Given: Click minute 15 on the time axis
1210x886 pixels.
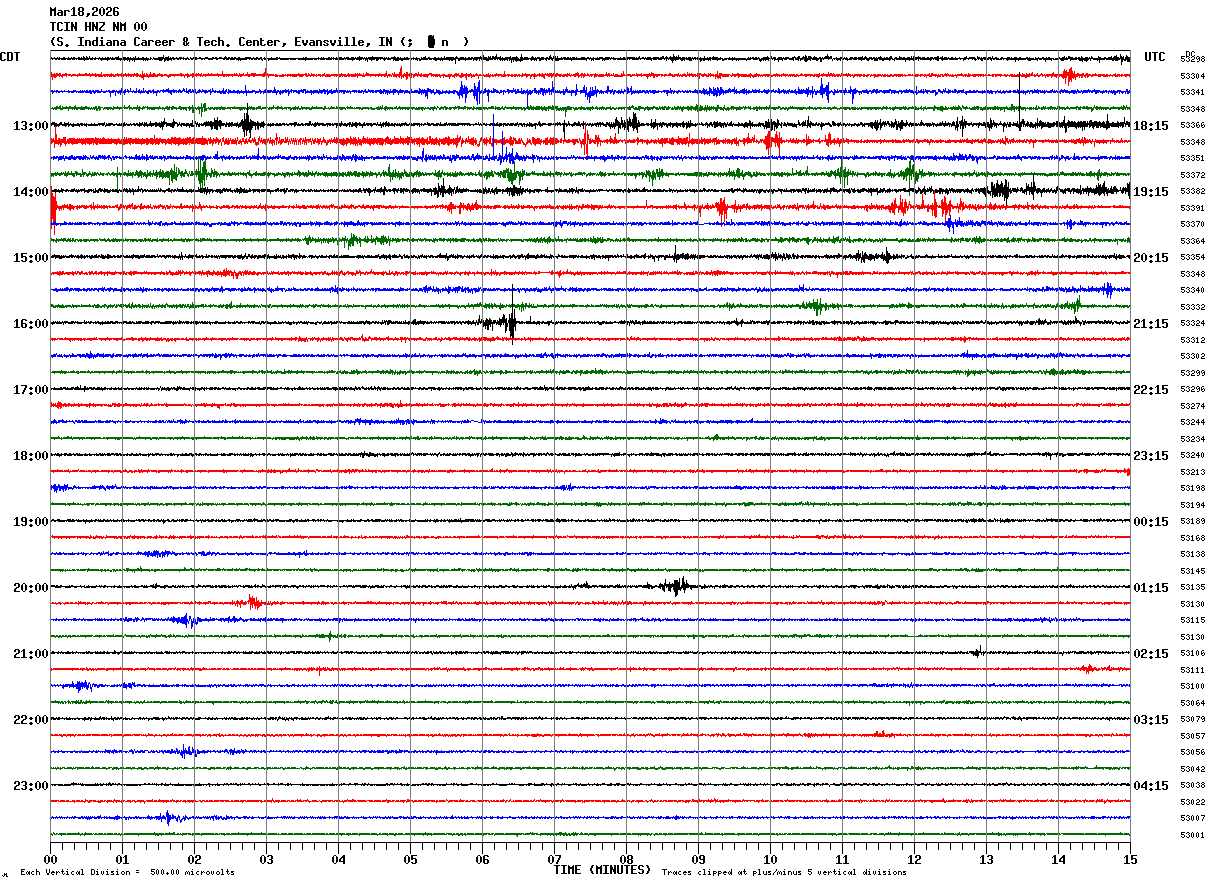Looking at the screenshot, I should click(x=1130, y=860).
